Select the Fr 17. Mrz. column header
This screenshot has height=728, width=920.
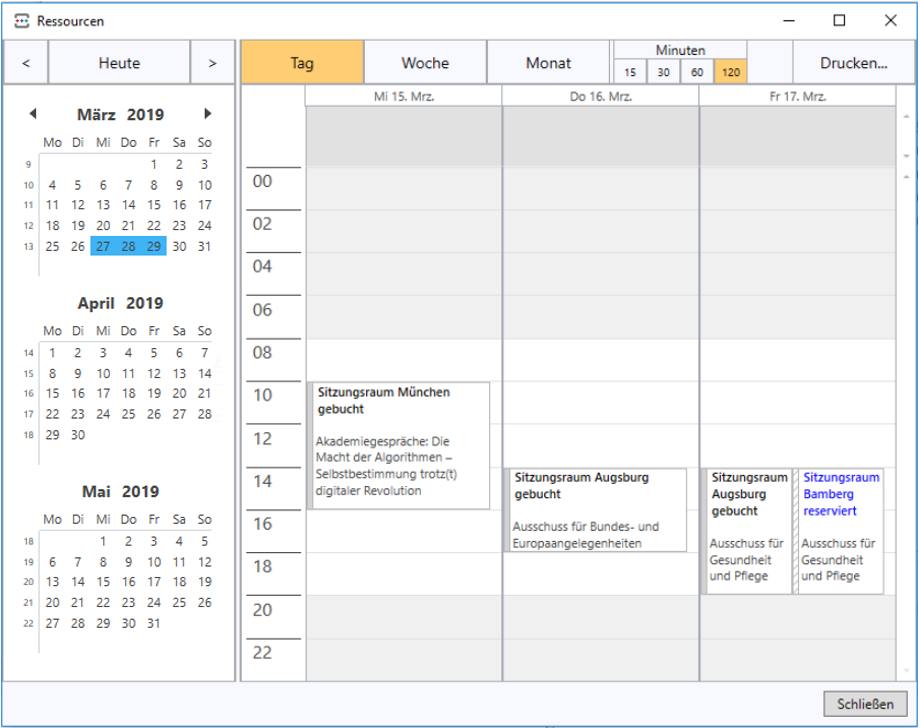pyautogui.click(x=797, y=96)
